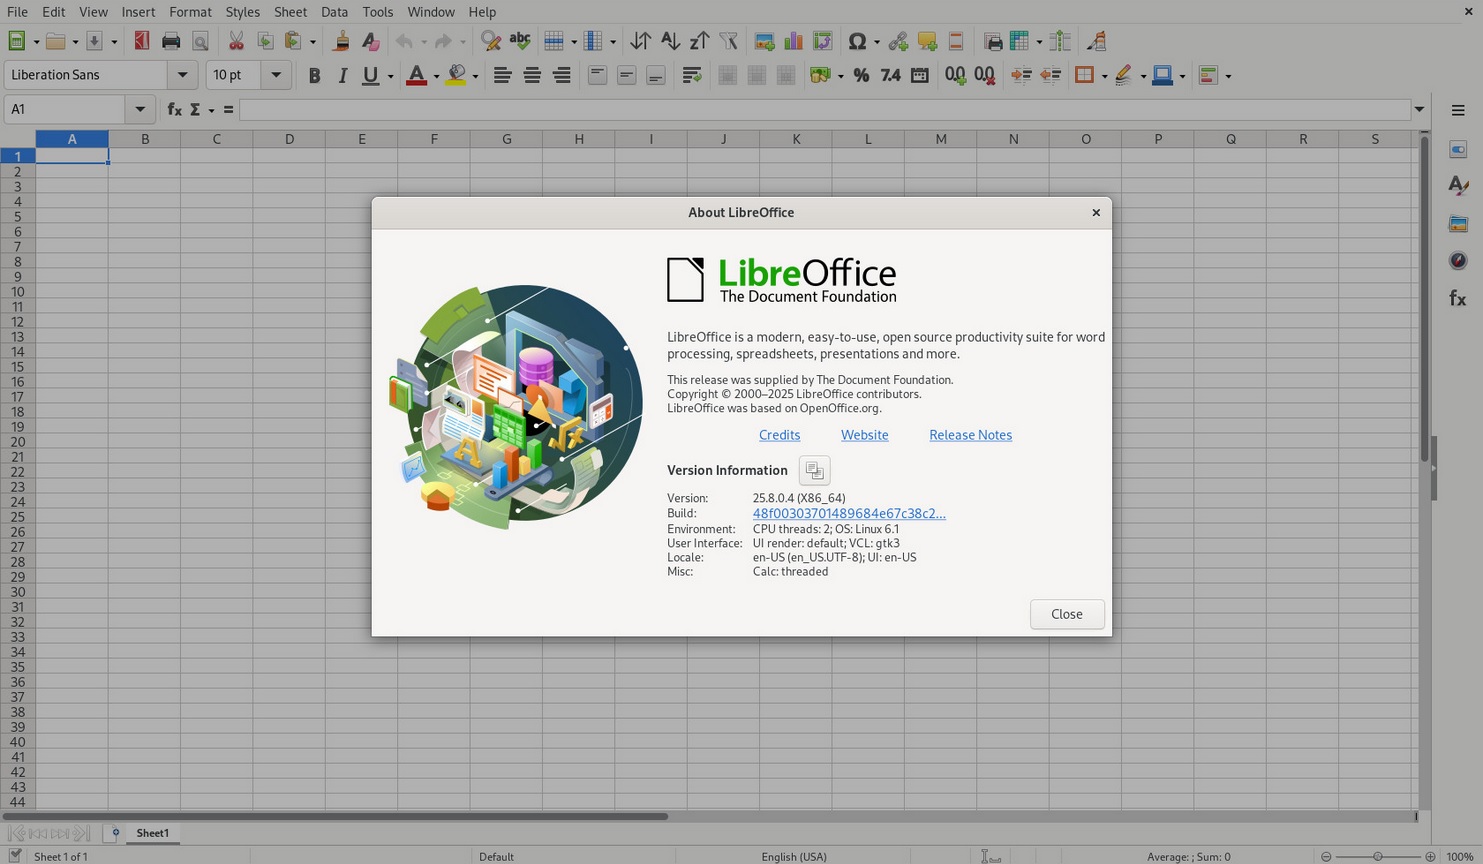Viewport: 1483px width, 864px height.
Task: Open the Format menu
Action: coord(190,12)
